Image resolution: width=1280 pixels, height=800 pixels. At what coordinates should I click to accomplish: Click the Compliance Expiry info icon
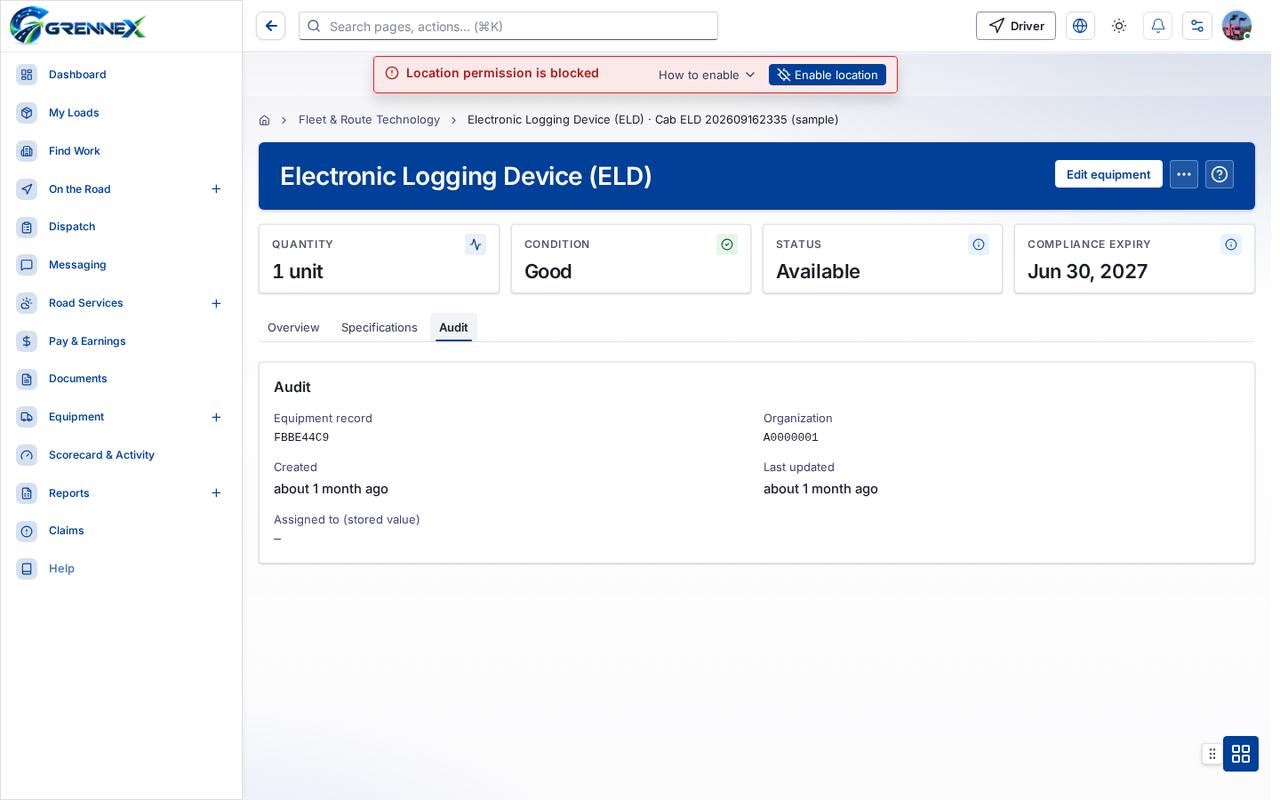(x=1231, y=244)
